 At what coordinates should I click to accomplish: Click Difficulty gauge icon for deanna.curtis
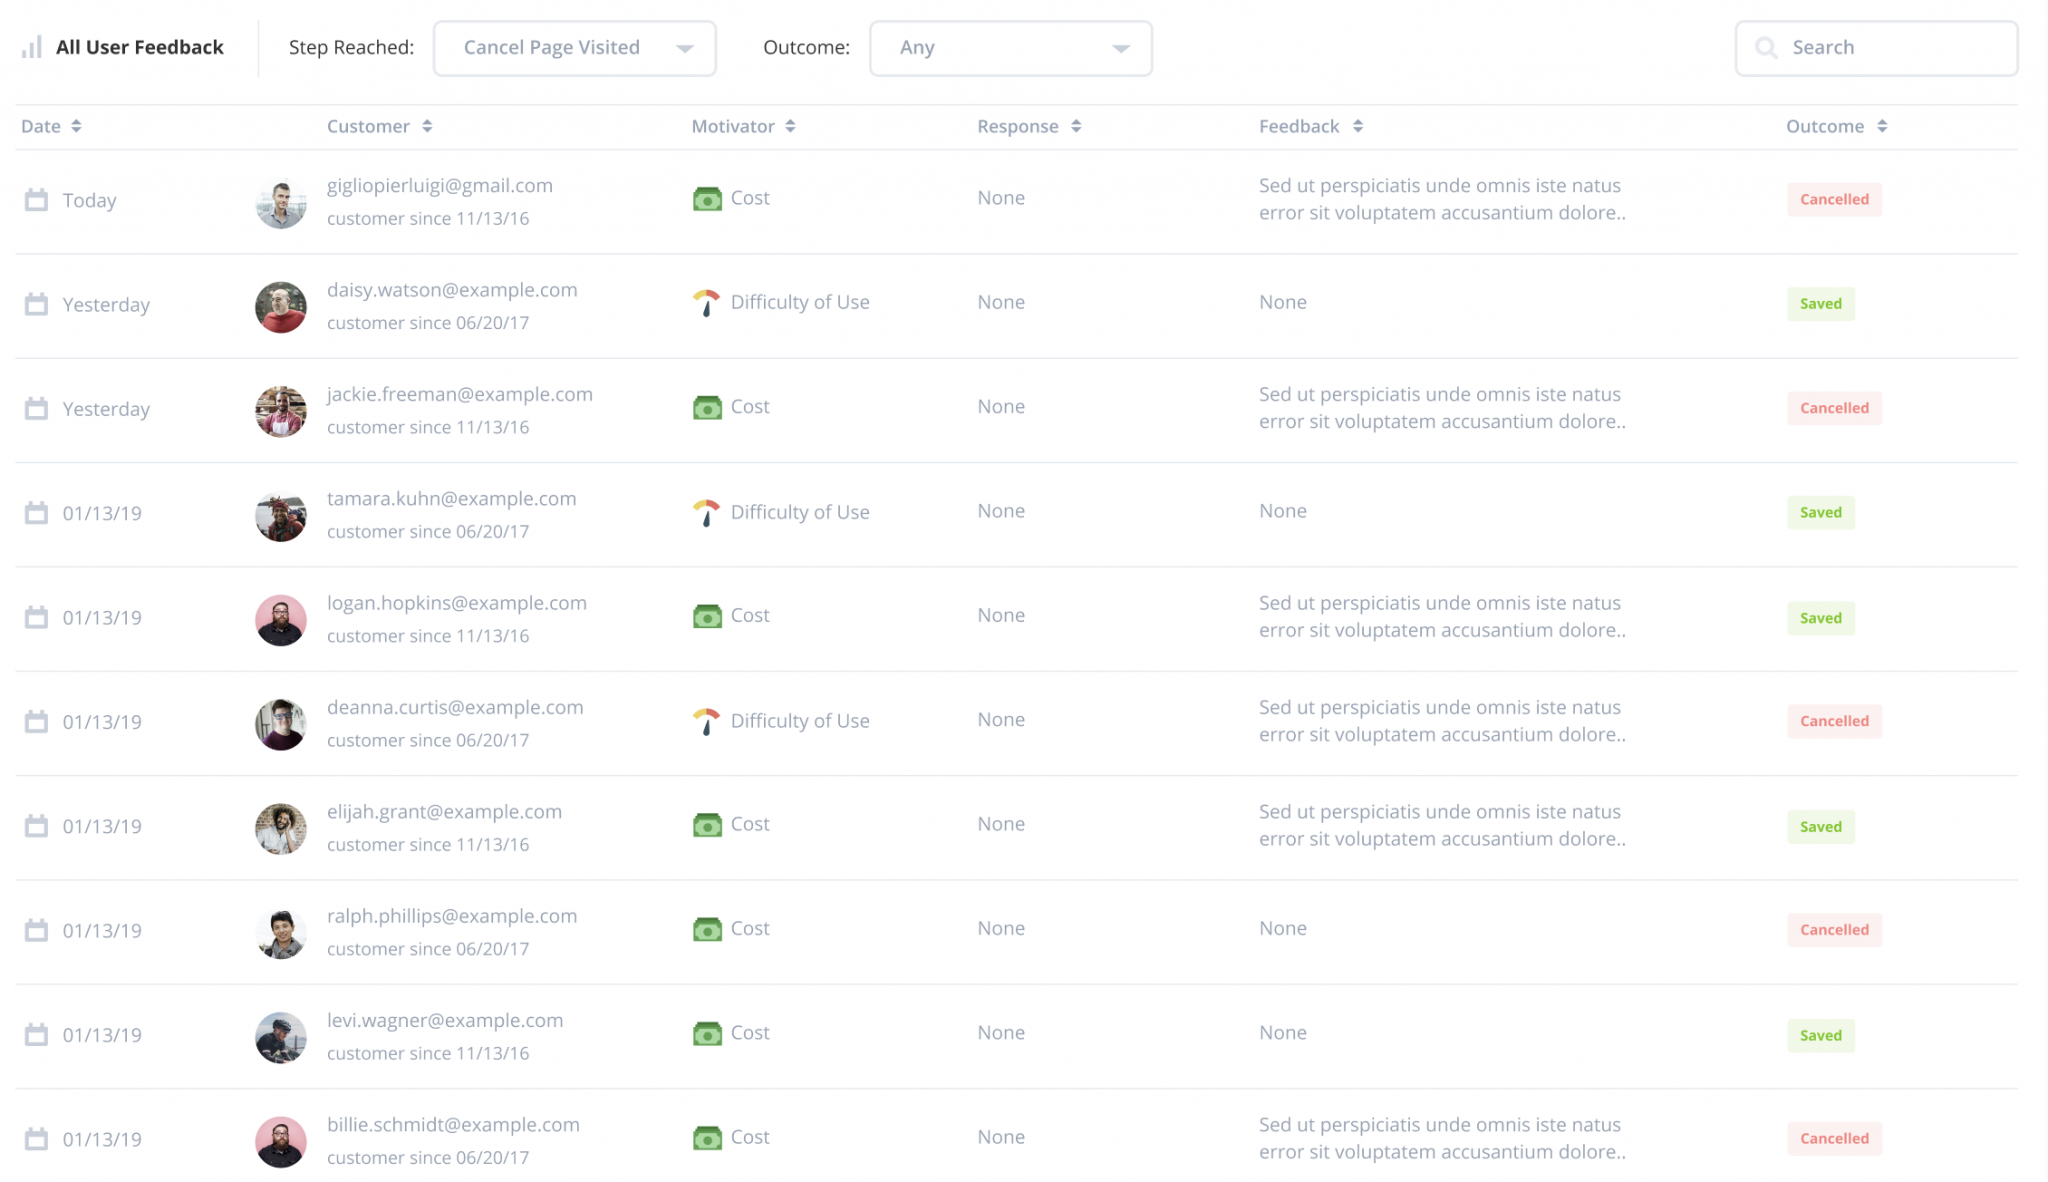(x=706, y=722)
